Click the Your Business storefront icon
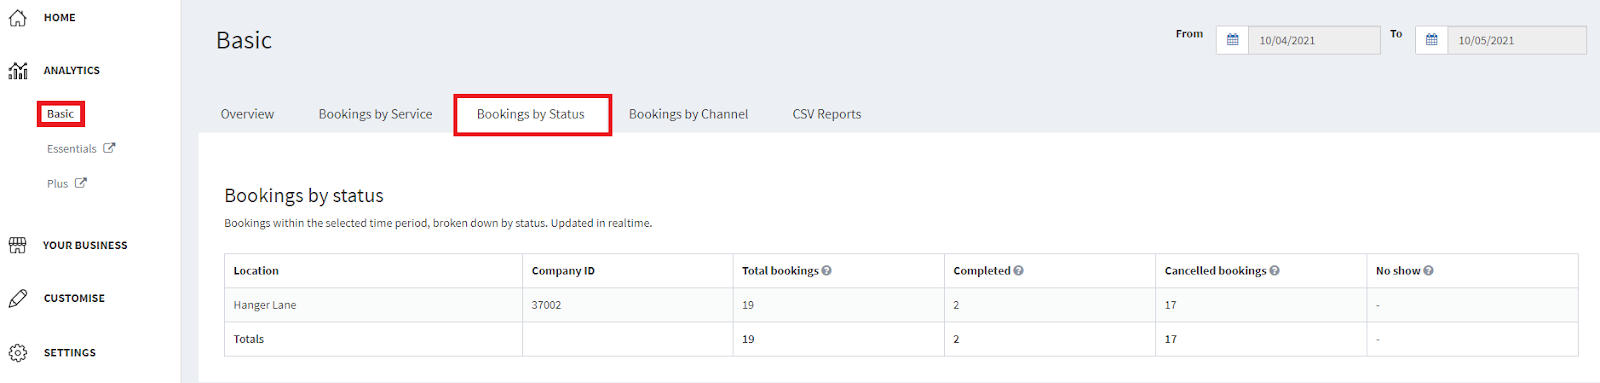The image size is (1600, 383). coord(18,245)
